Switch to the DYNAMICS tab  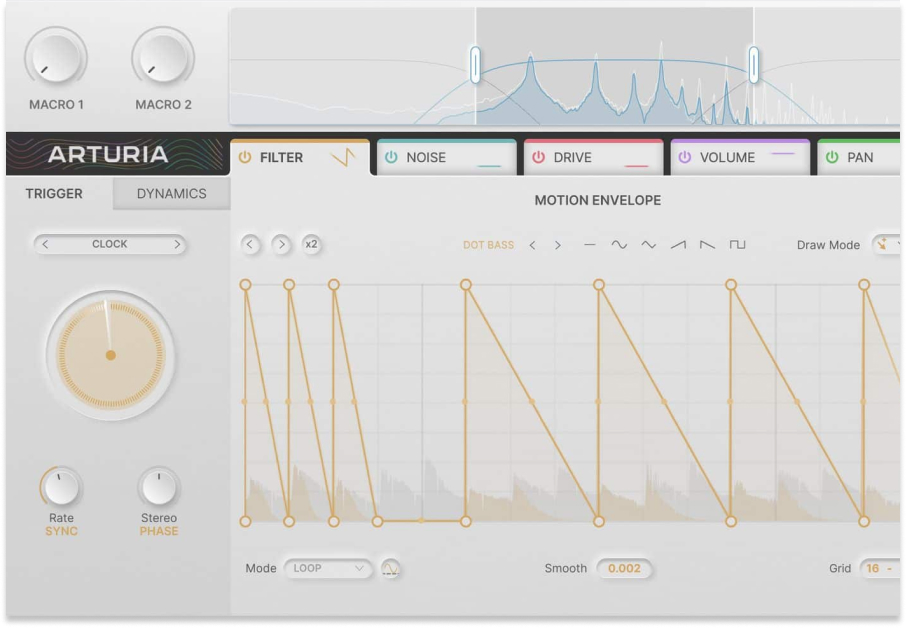coord(171,194)
